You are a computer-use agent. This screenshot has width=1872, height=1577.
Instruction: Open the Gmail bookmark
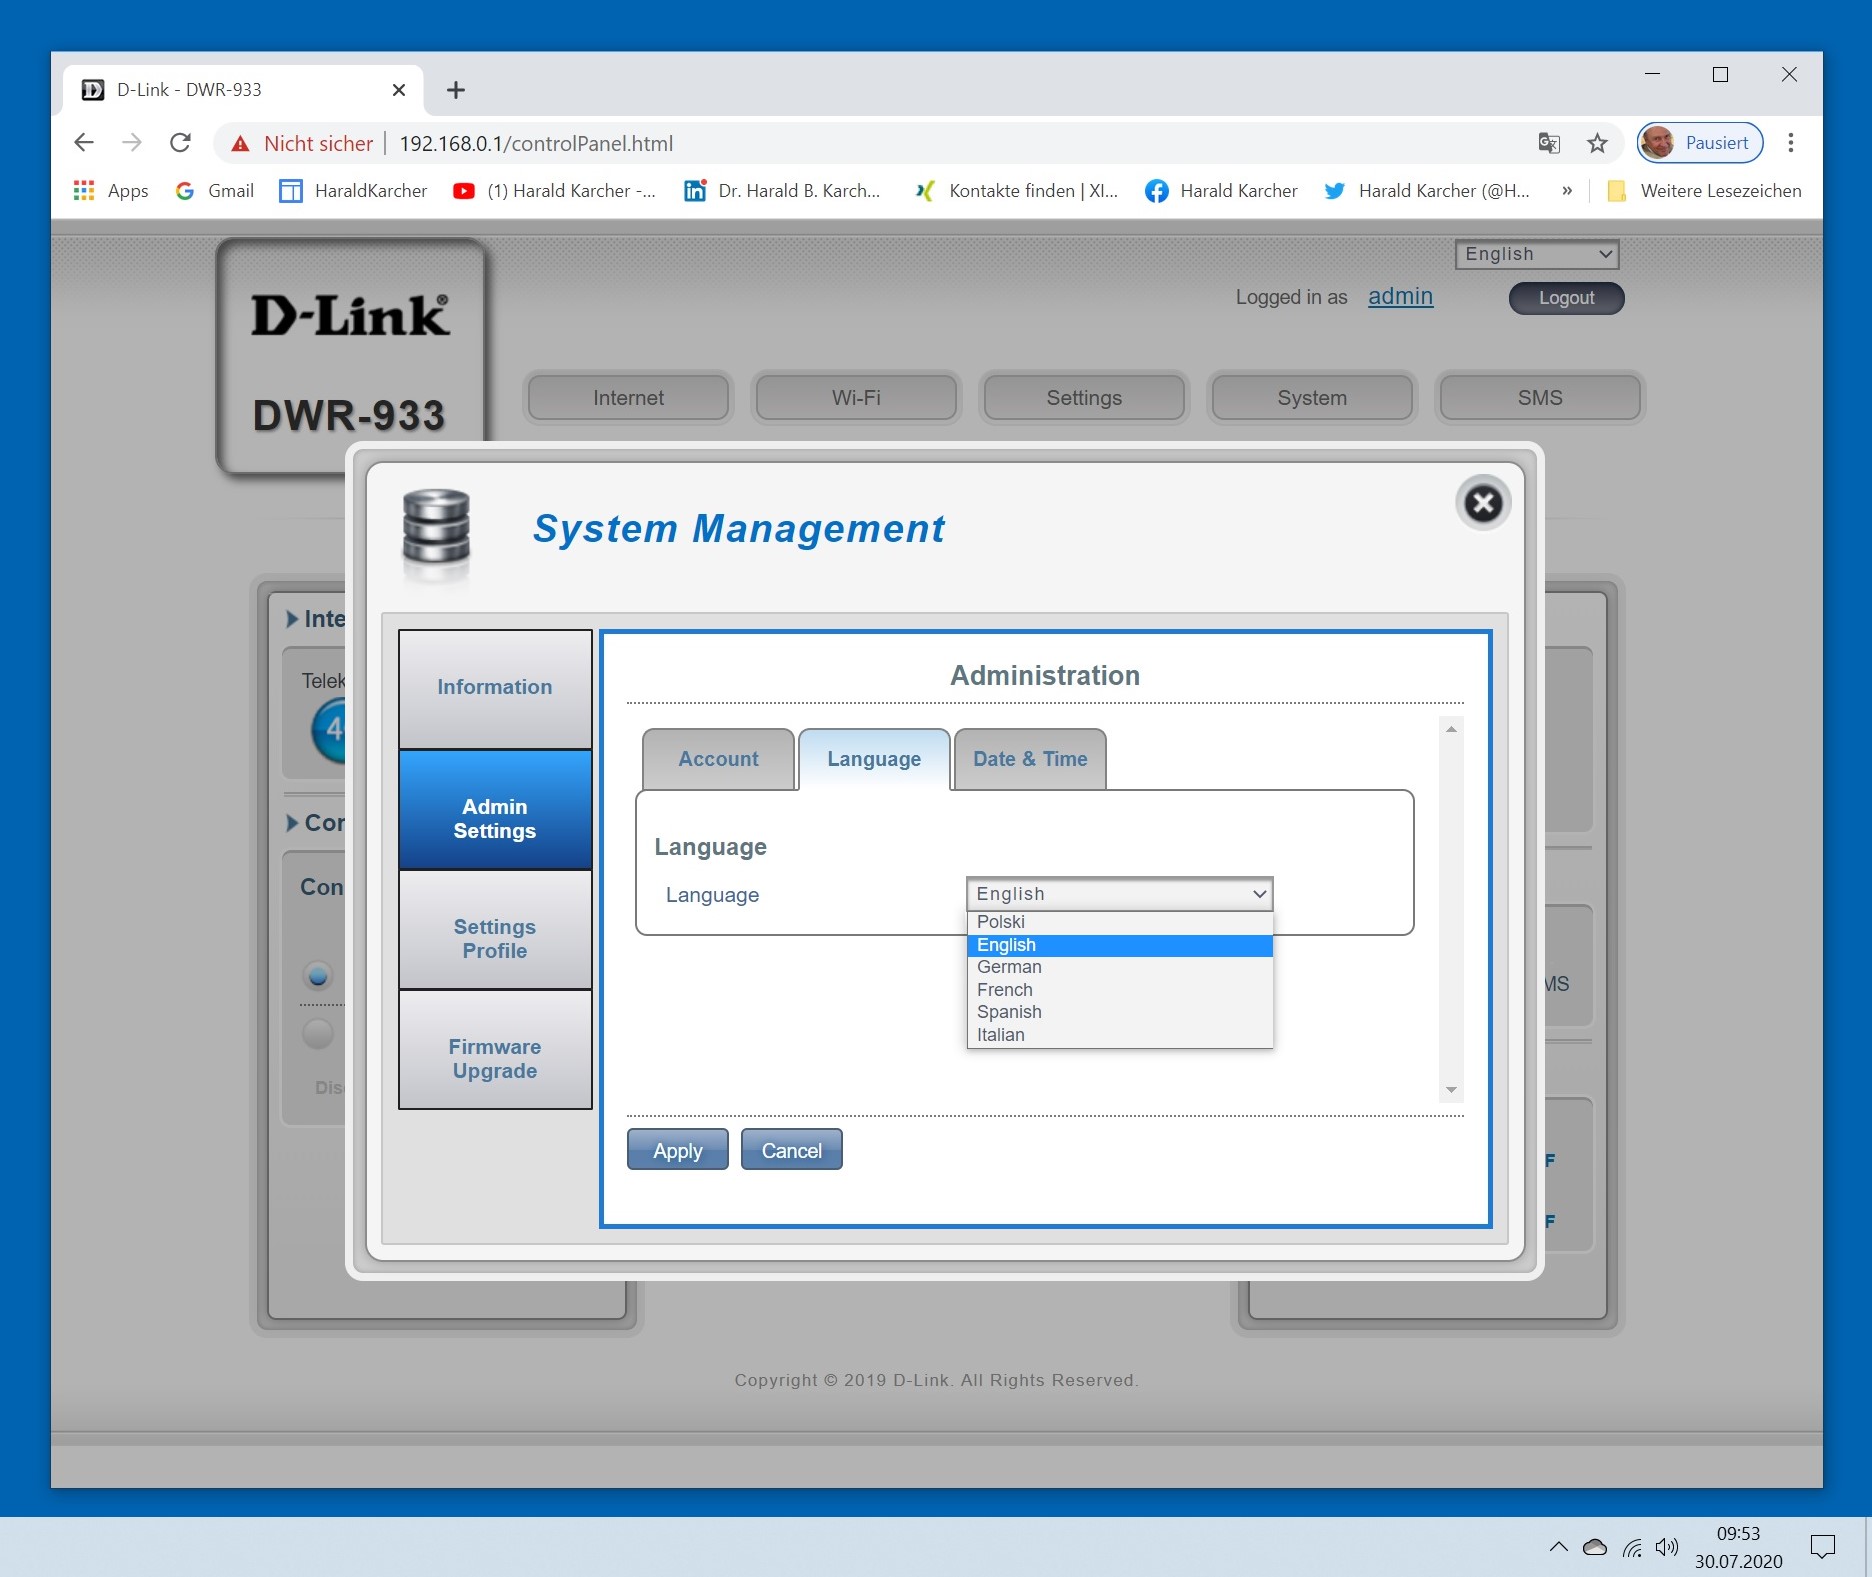click(214, 191)
